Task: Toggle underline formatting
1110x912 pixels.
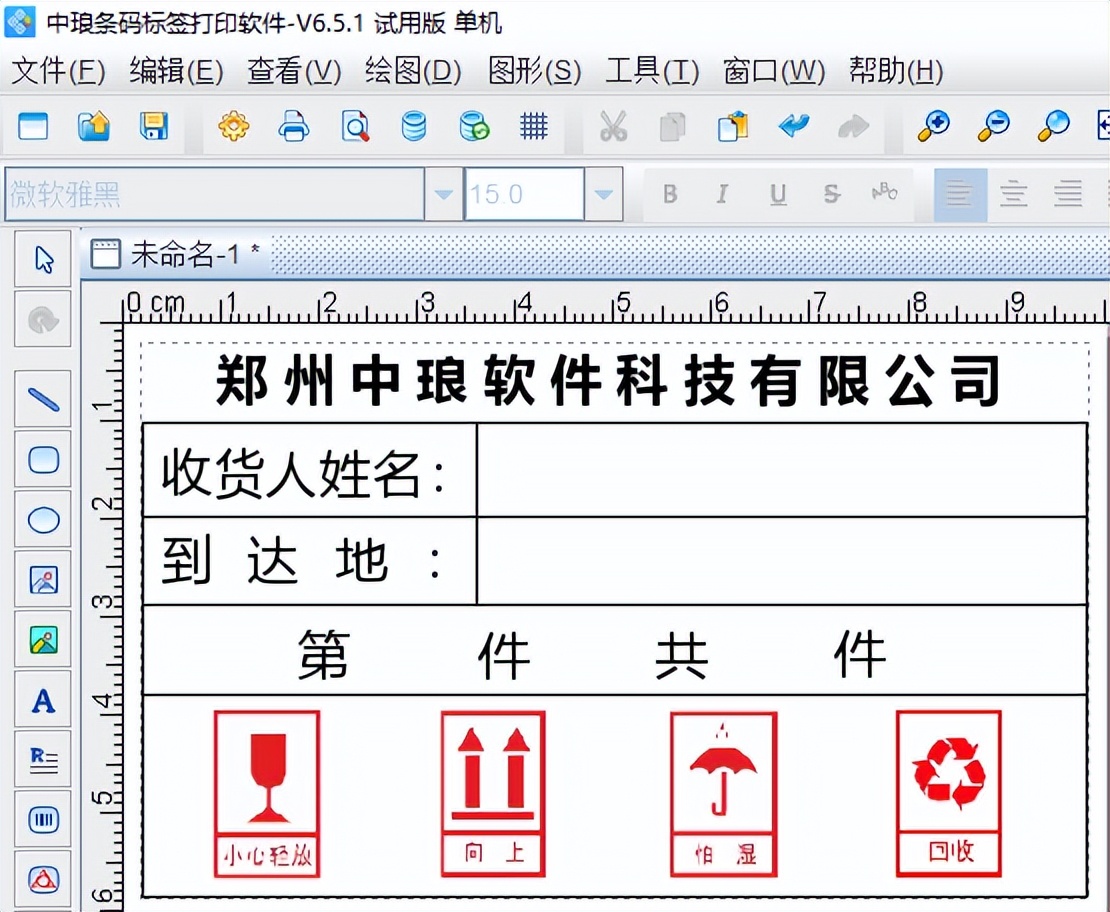Action: [777, 193]
